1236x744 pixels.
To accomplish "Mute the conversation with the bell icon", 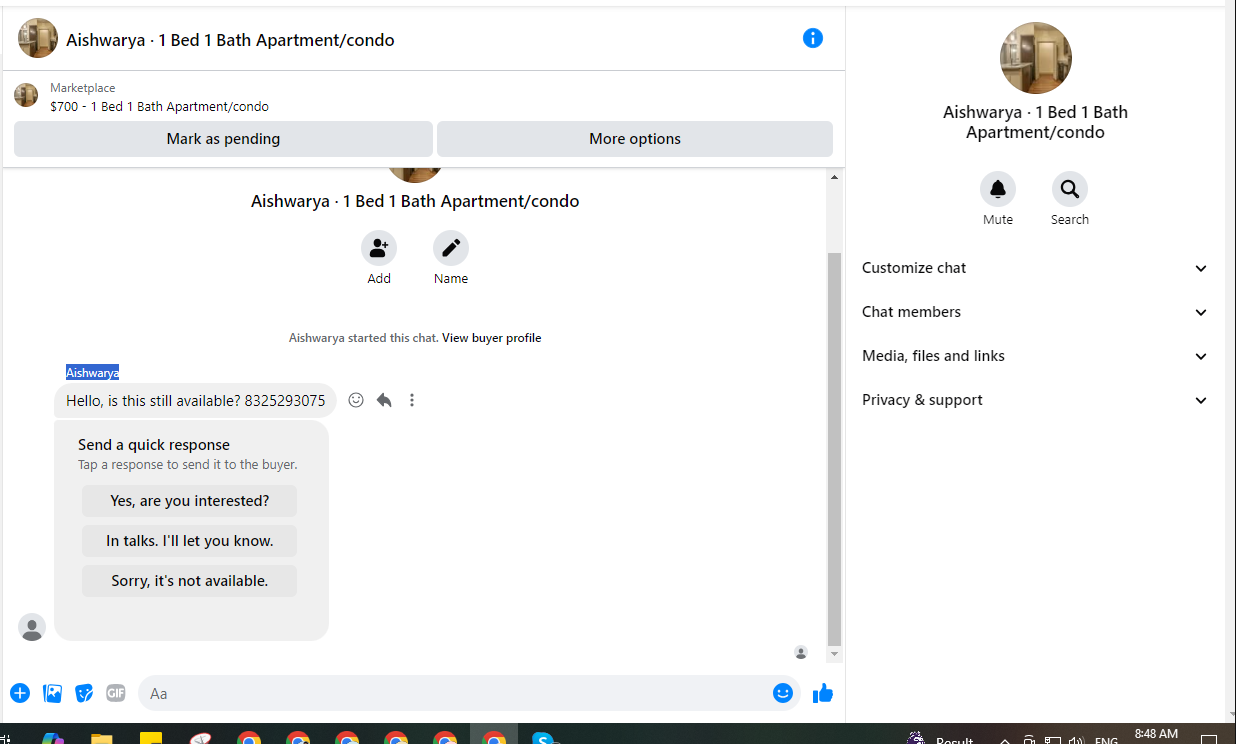I will (x=998, y=189).
